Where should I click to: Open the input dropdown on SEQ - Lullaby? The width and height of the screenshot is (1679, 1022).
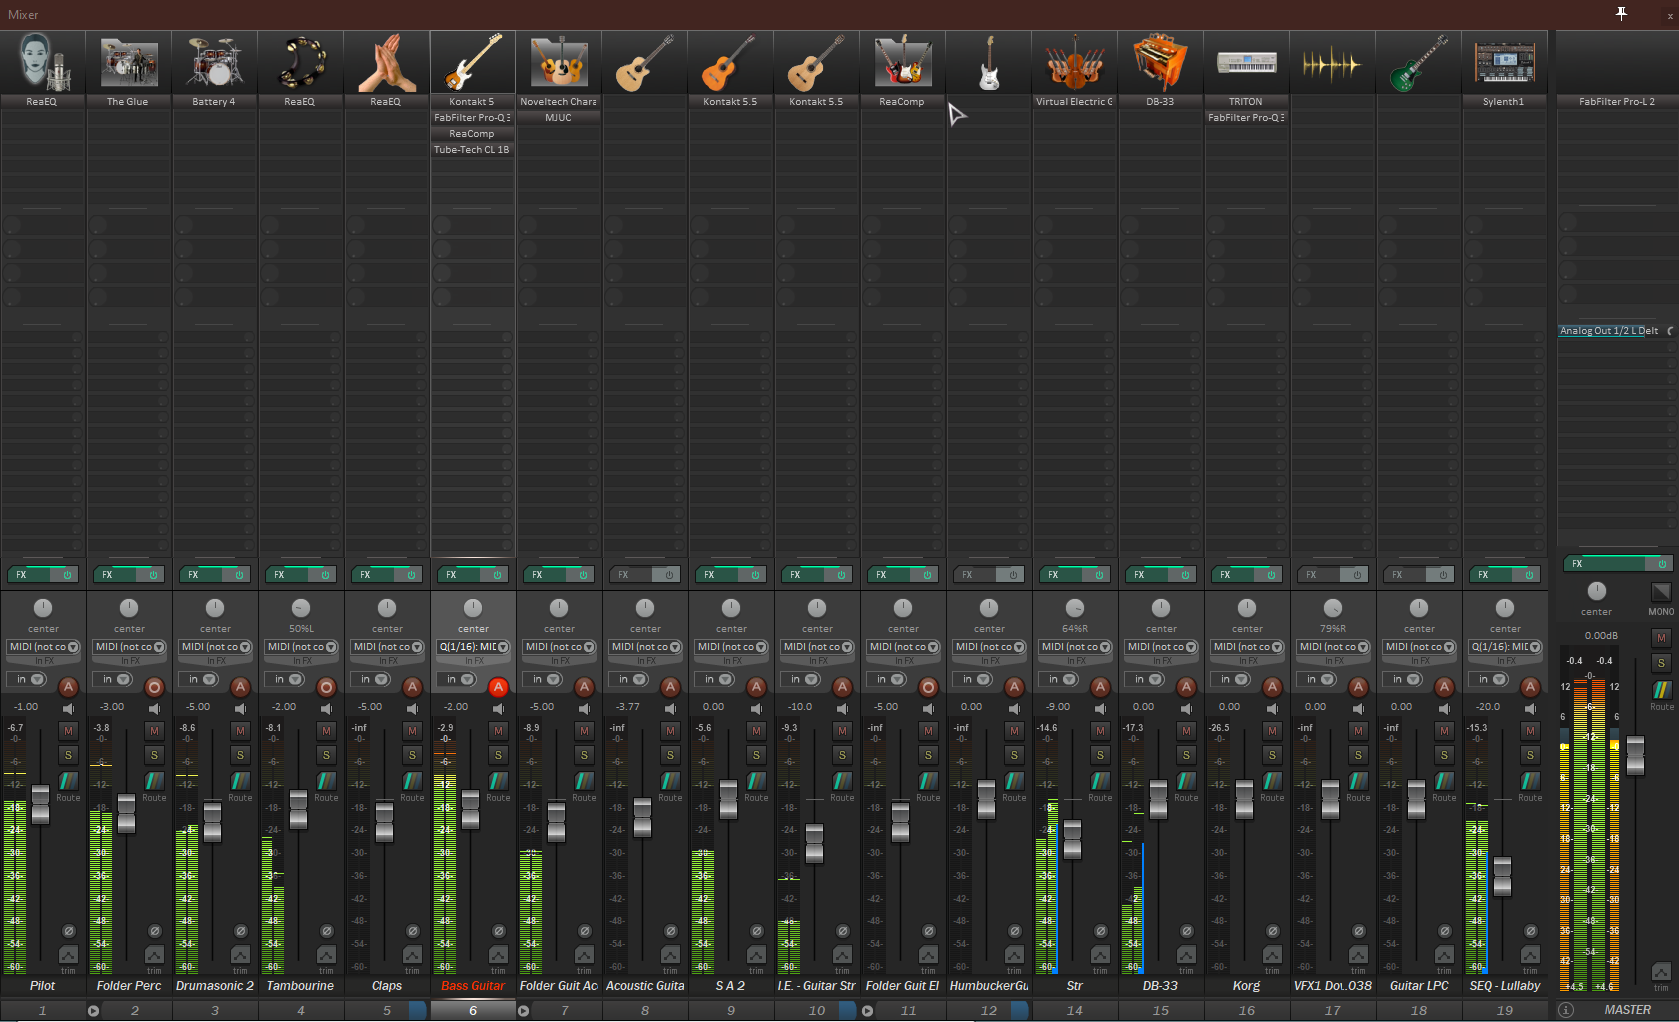point(1505,647)
